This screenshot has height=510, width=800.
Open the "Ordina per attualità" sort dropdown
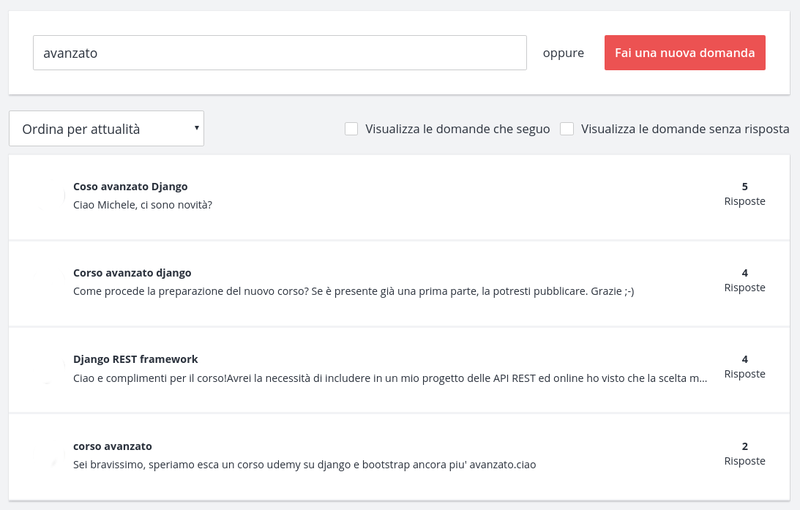click(x=107, y=129)
